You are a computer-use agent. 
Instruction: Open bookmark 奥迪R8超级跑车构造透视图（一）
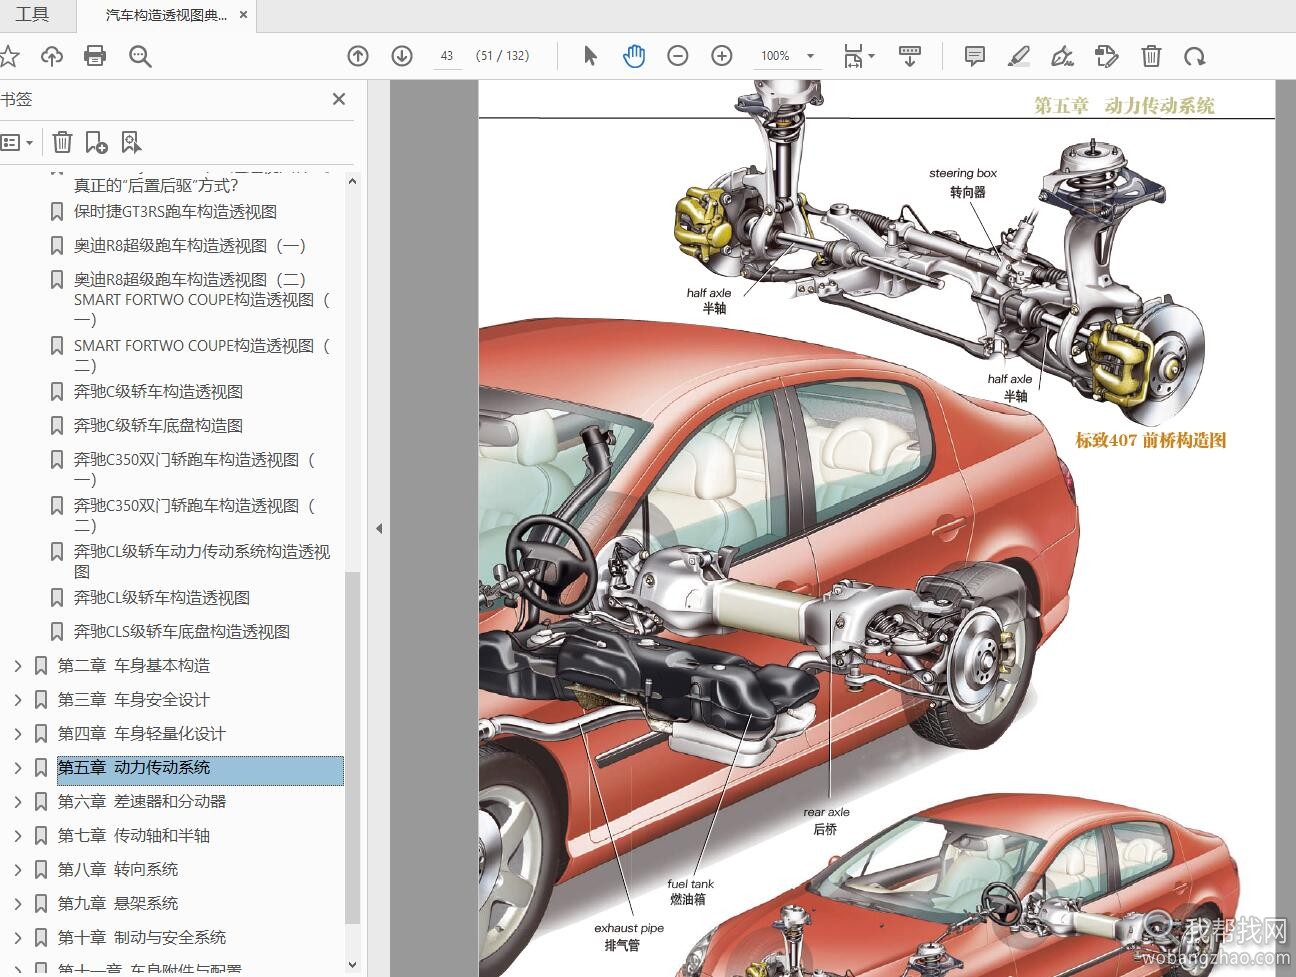(190, 246)
